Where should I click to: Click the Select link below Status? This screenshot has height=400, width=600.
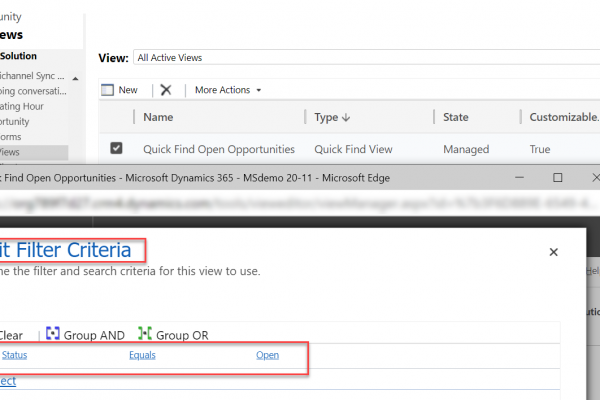click(x=8, y=381)
